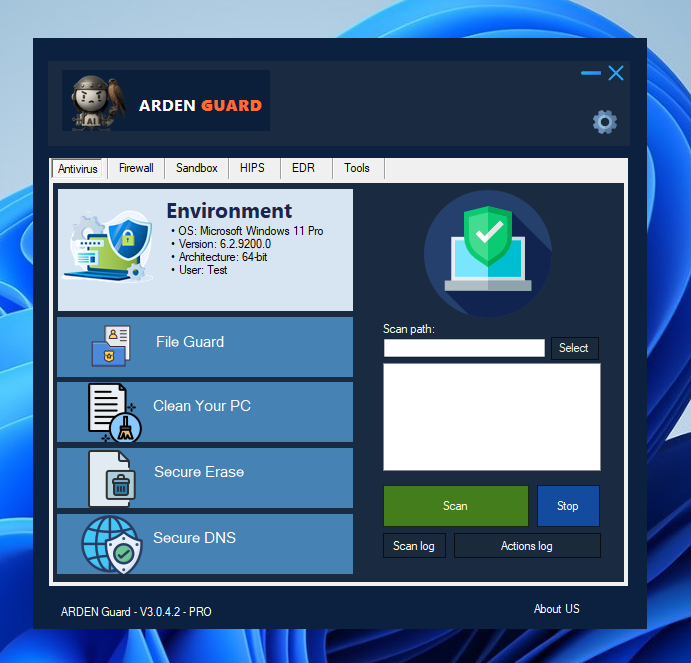Stop the current scan
Image resolution: width=691 pixels, height=663 pixels.
pos(568,506)
